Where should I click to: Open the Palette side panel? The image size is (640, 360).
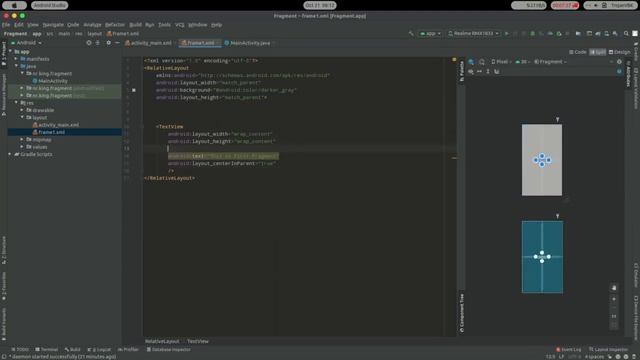[x=462, y=71]
